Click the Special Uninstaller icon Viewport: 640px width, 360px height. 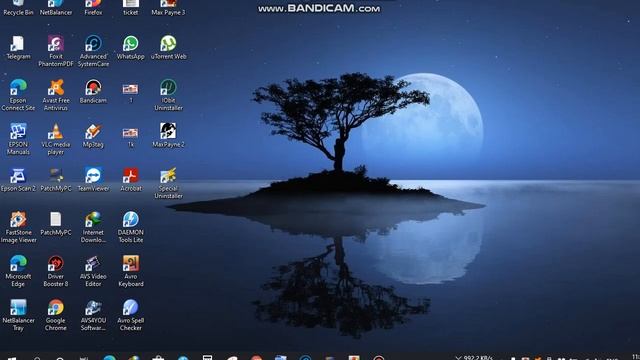click(x=168, y=176)
